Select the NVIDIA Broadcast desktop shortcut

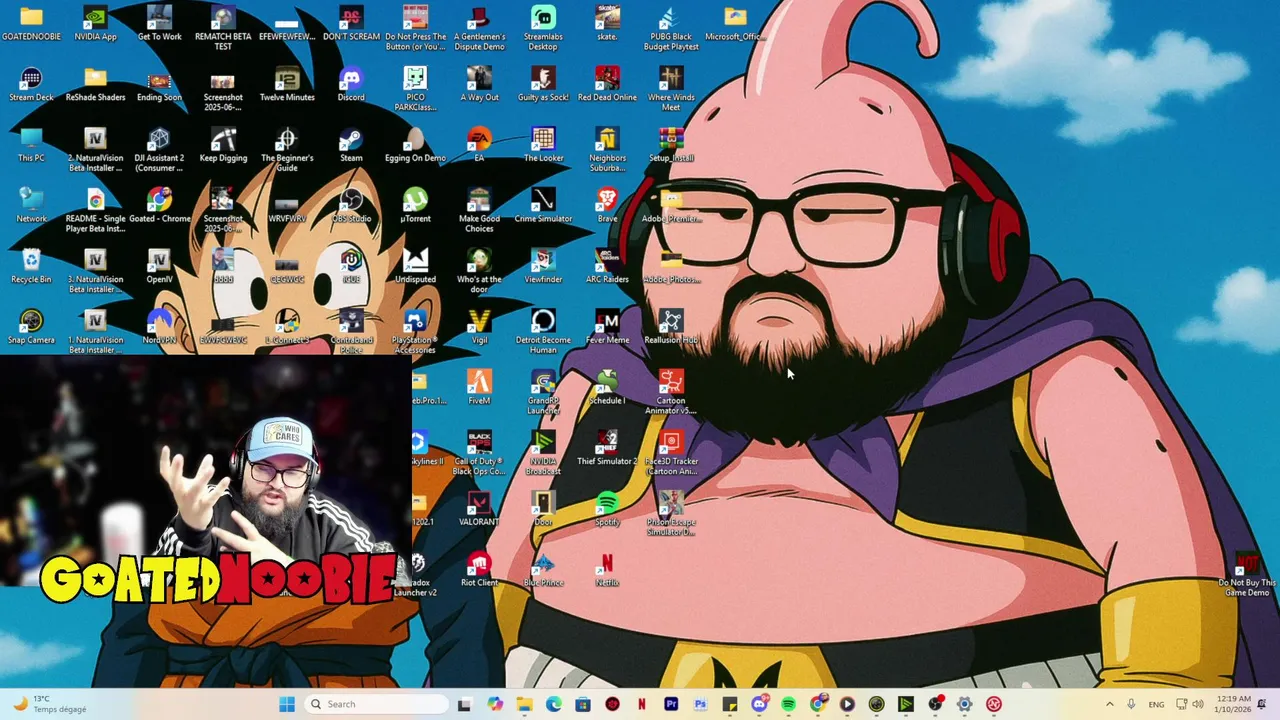[543, 454]
